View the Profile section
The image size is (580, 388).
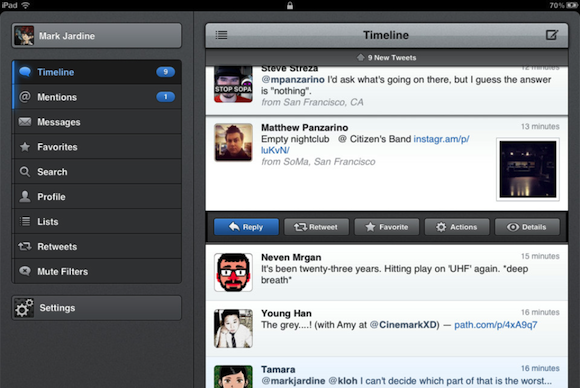click(x=97, y=197)
